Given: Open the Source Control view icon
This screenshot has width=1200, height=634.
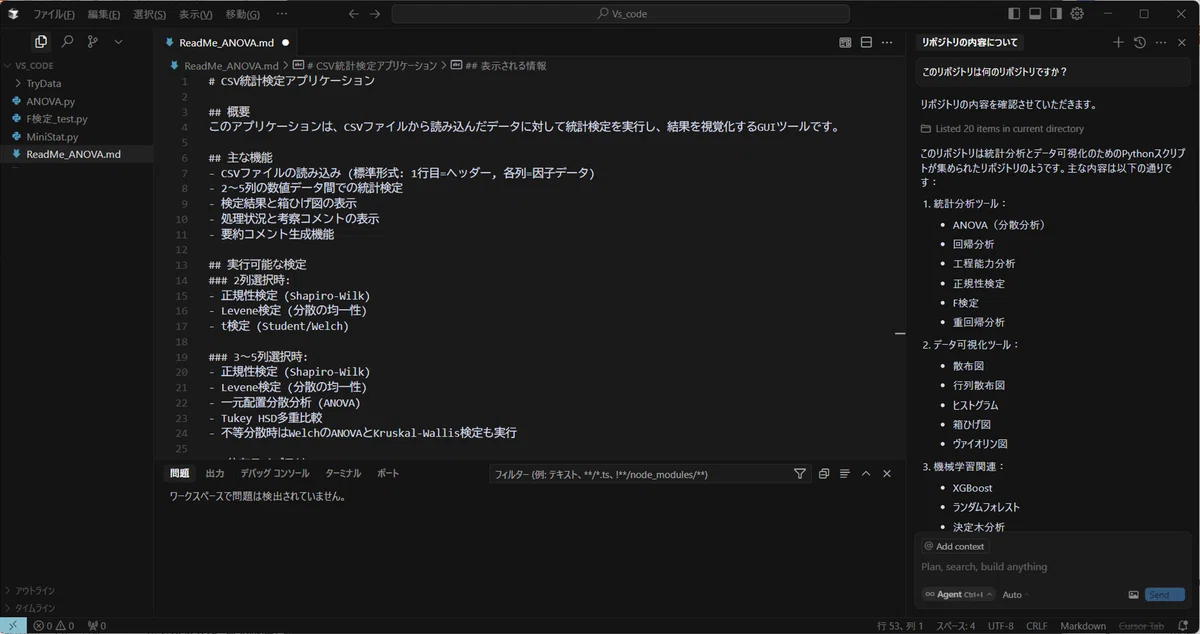Looking at the screenshot, I should pyautogui.click(x=93, y=42).
